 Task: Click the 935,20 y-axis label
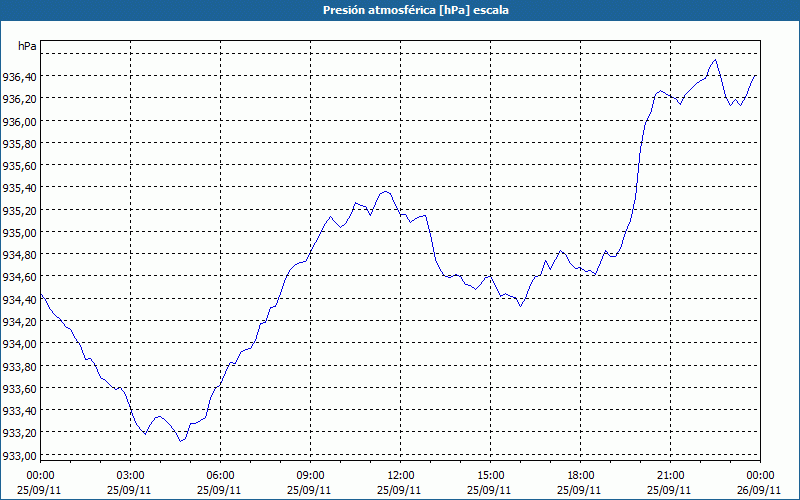[x=19, y=211]
